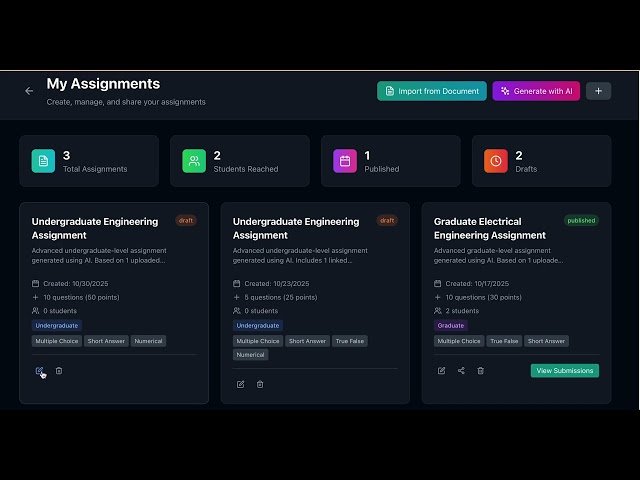The width and height of the screenshot is (640, 480).
Task: Click draft badge on 10/23/2025 assignment
Action: tap(387, 220)
